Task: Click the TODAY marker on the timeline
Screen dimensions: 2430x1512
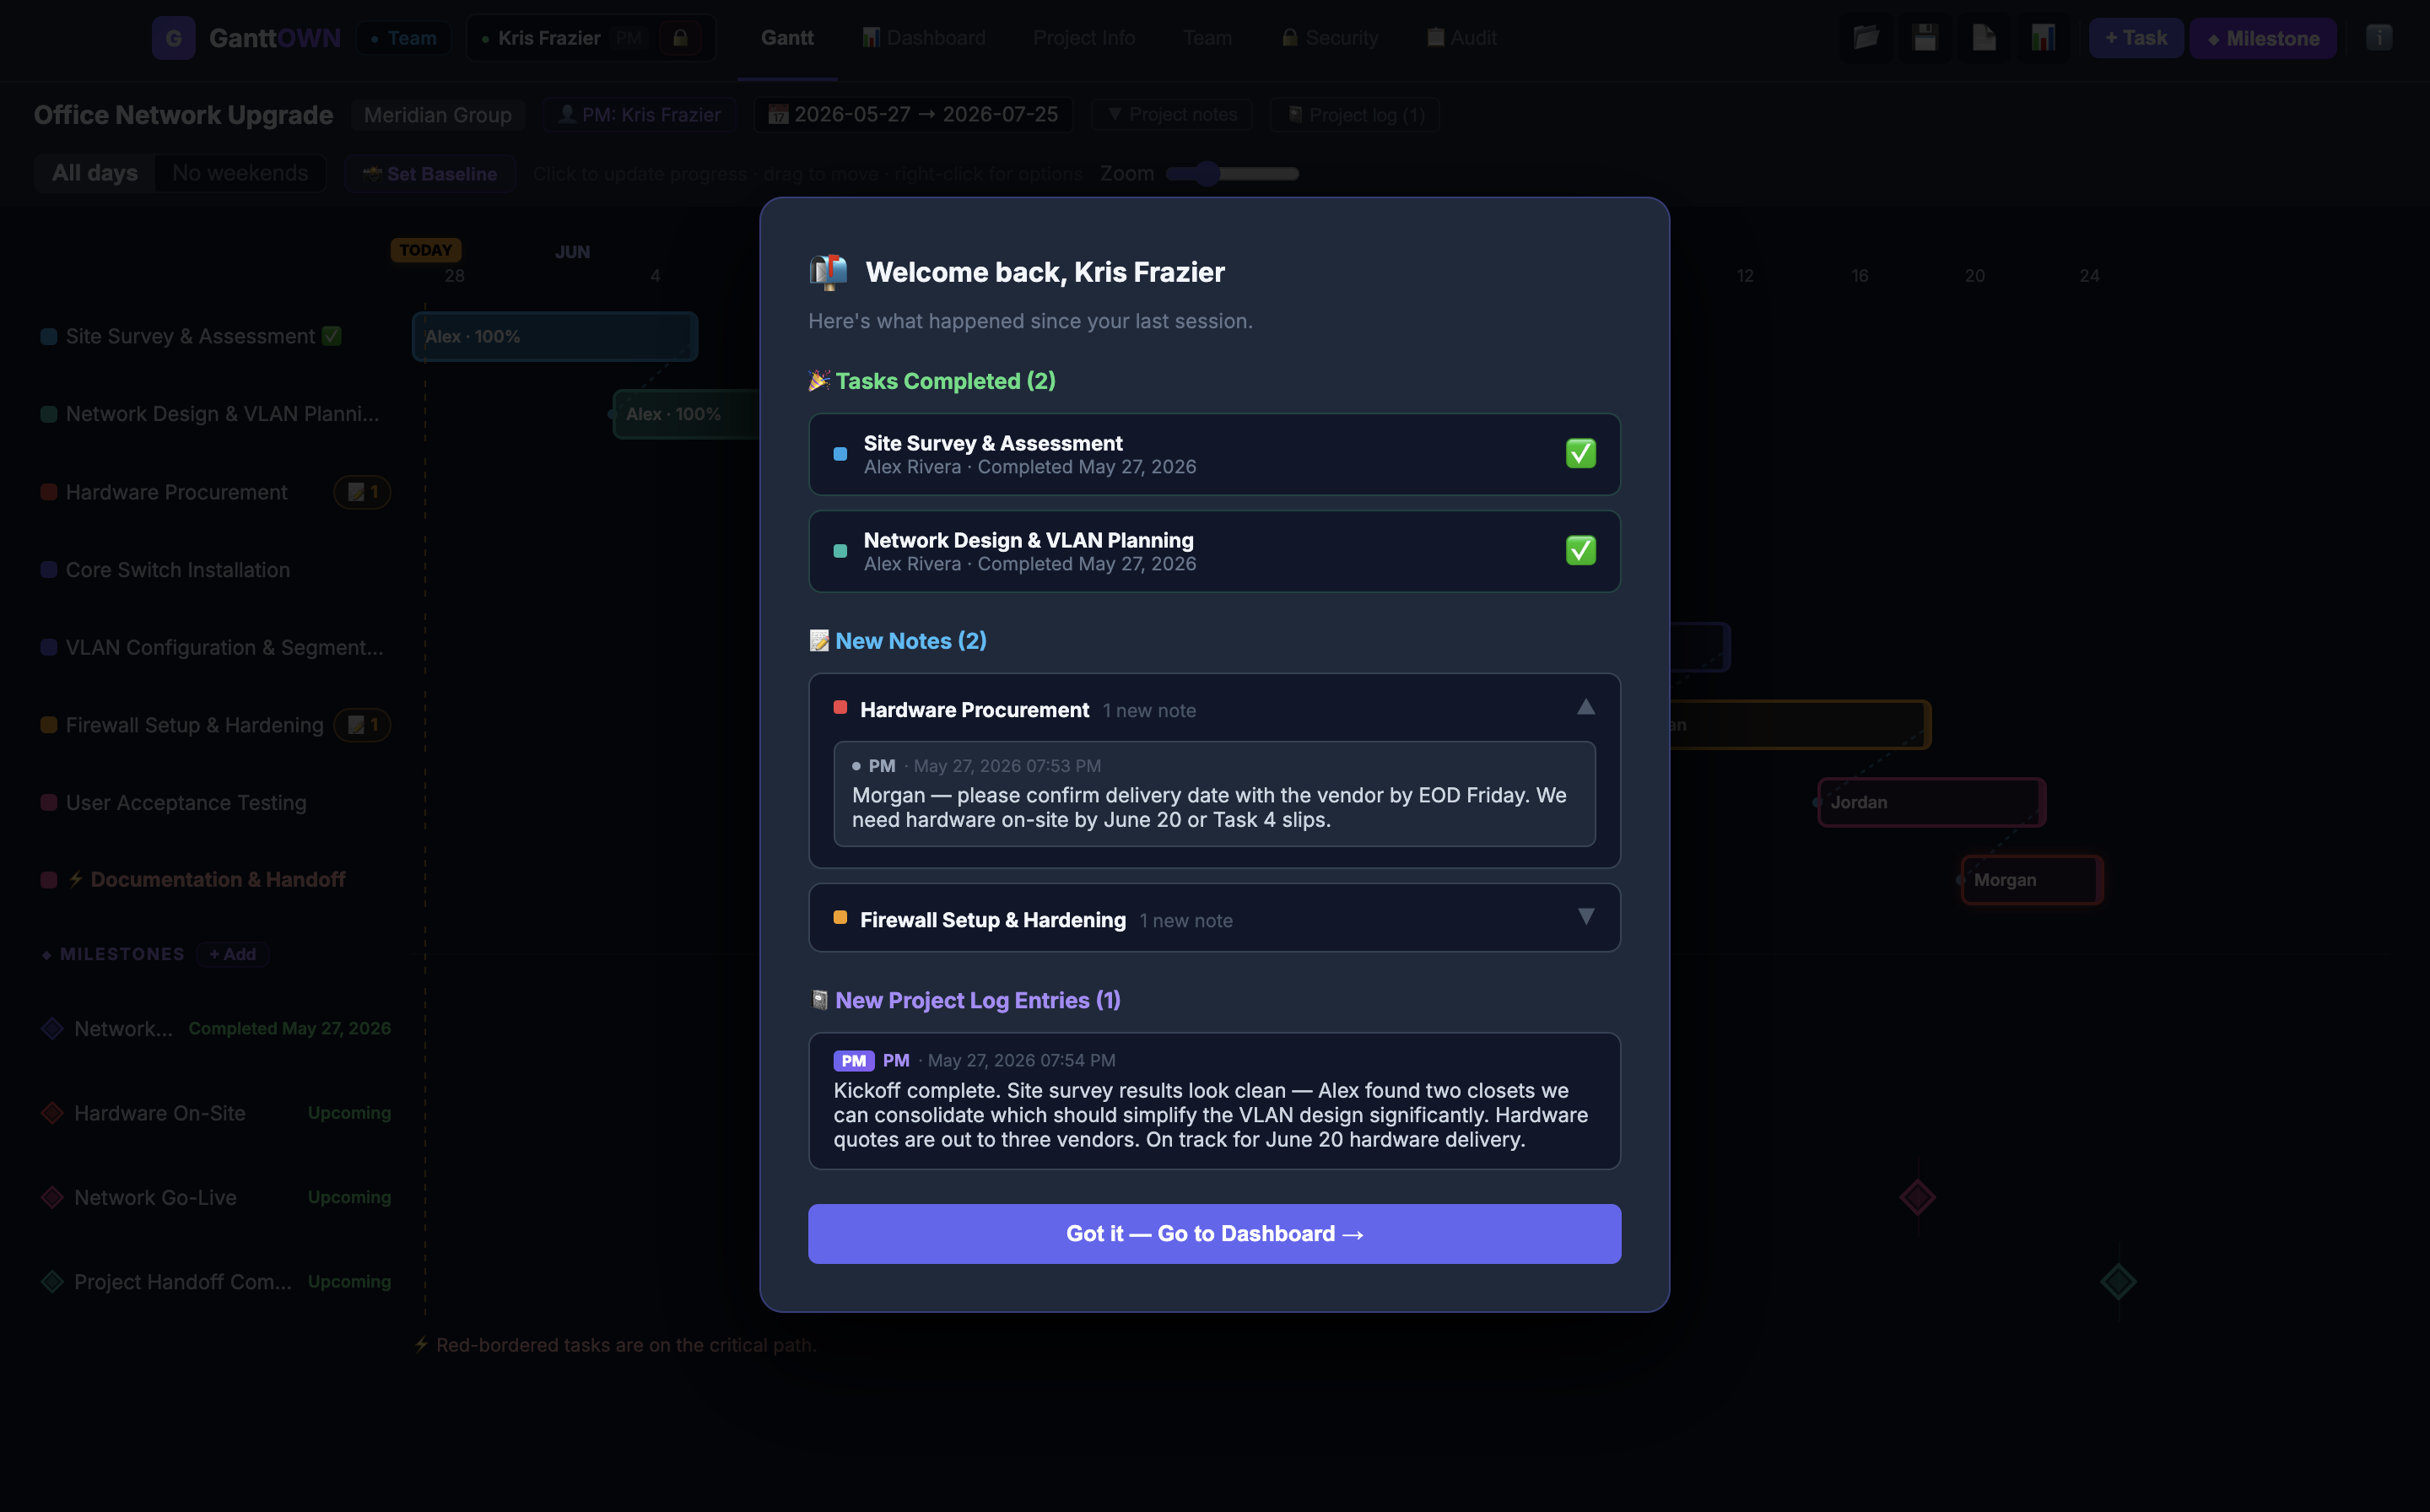Action: pos(425,250)
